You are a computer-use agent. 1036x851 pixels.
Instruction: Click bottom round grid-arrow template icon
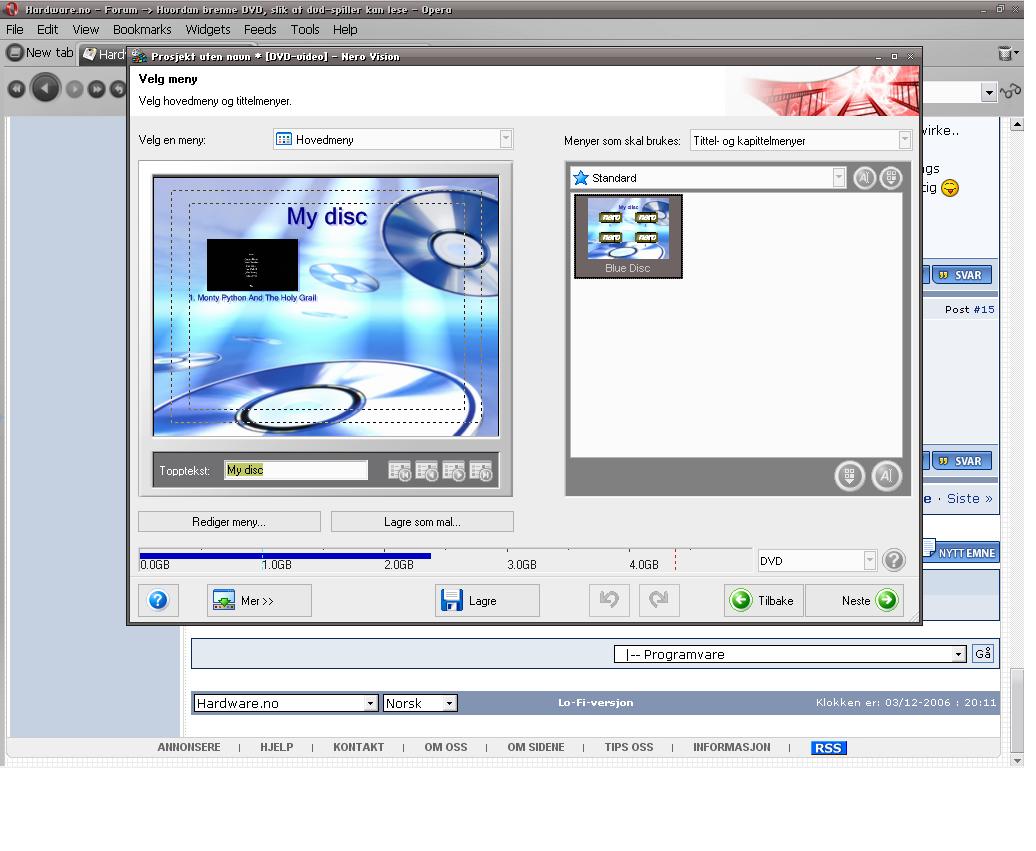click(x=850, y=476)
